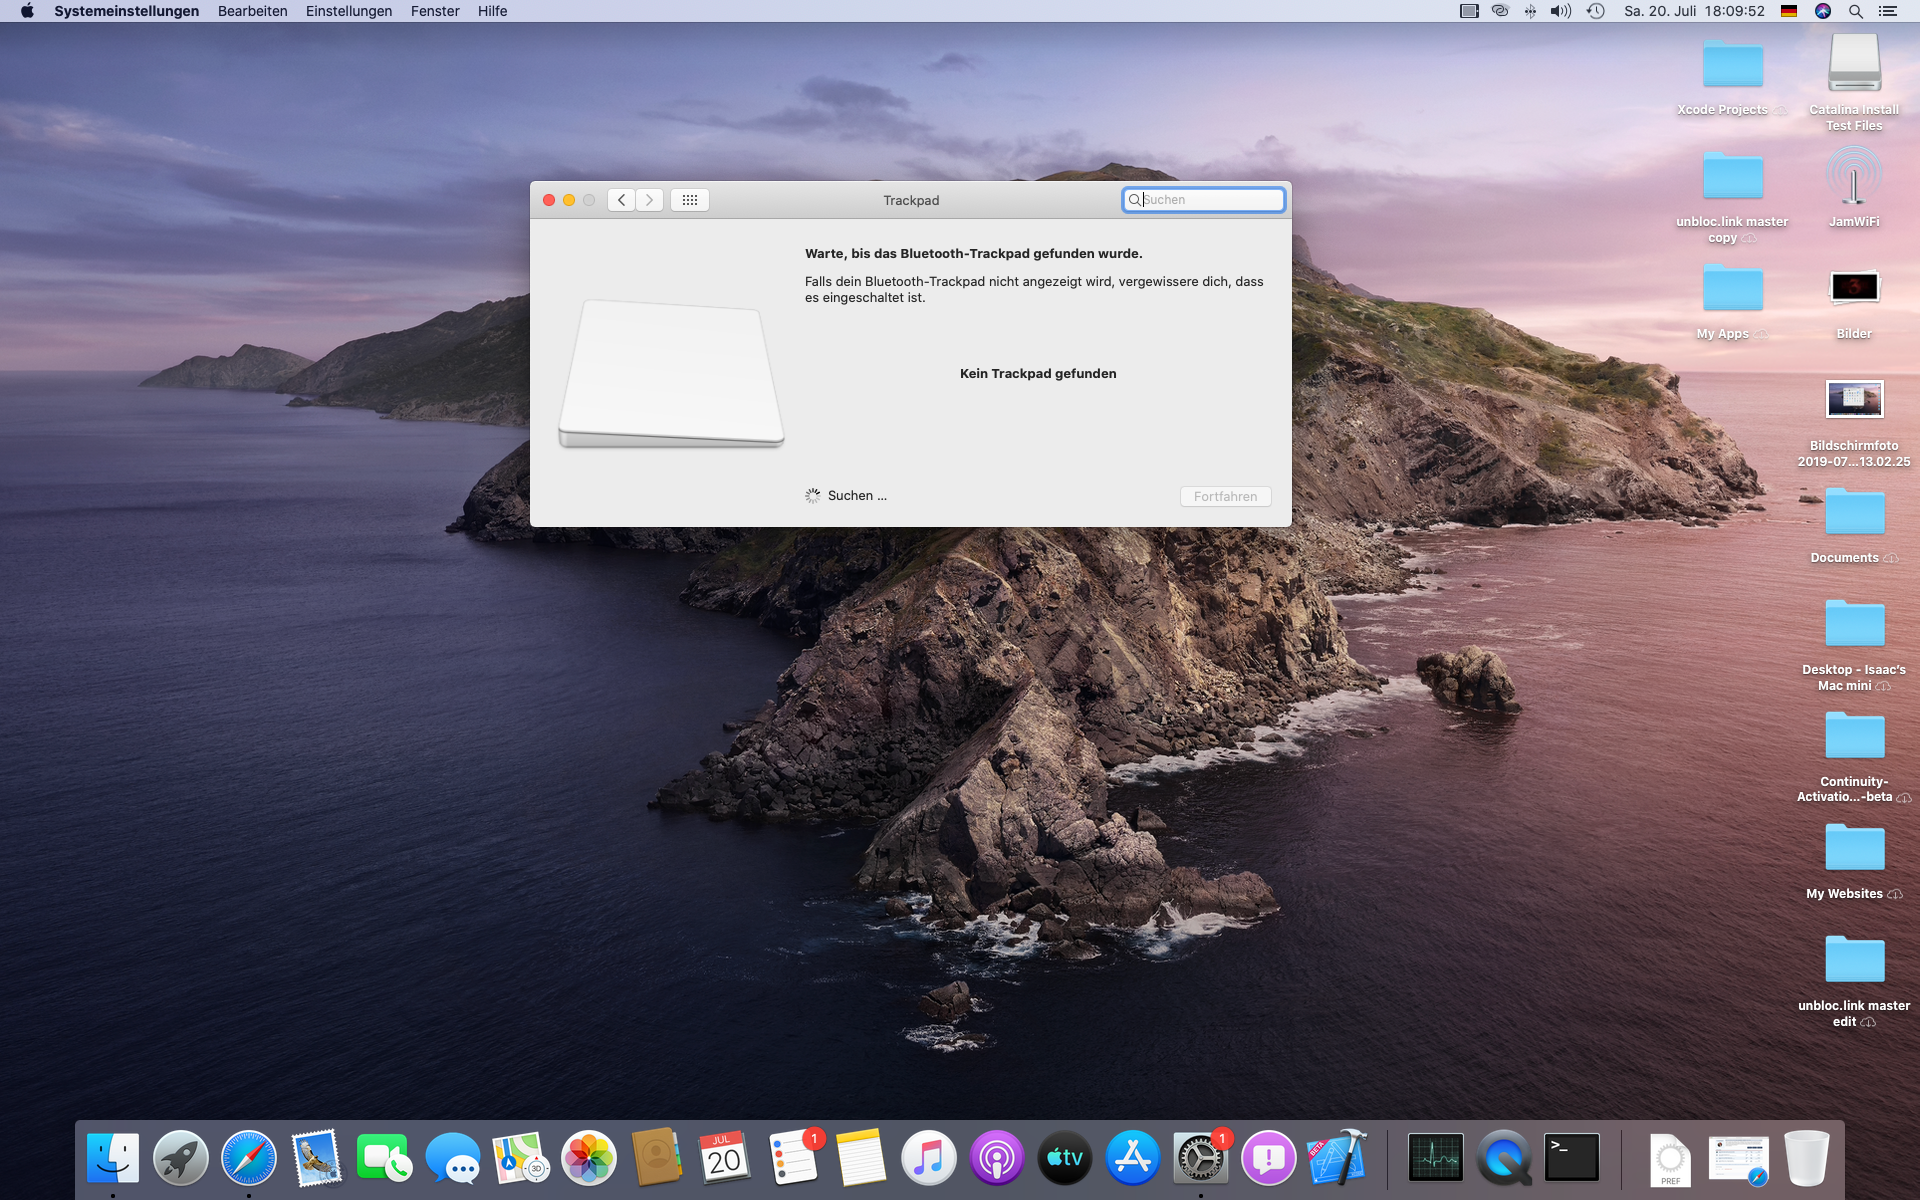Click the Time Machine menu bar icon
Viewport: 1920px width, 1200px height.
[x=1596, y=11]
